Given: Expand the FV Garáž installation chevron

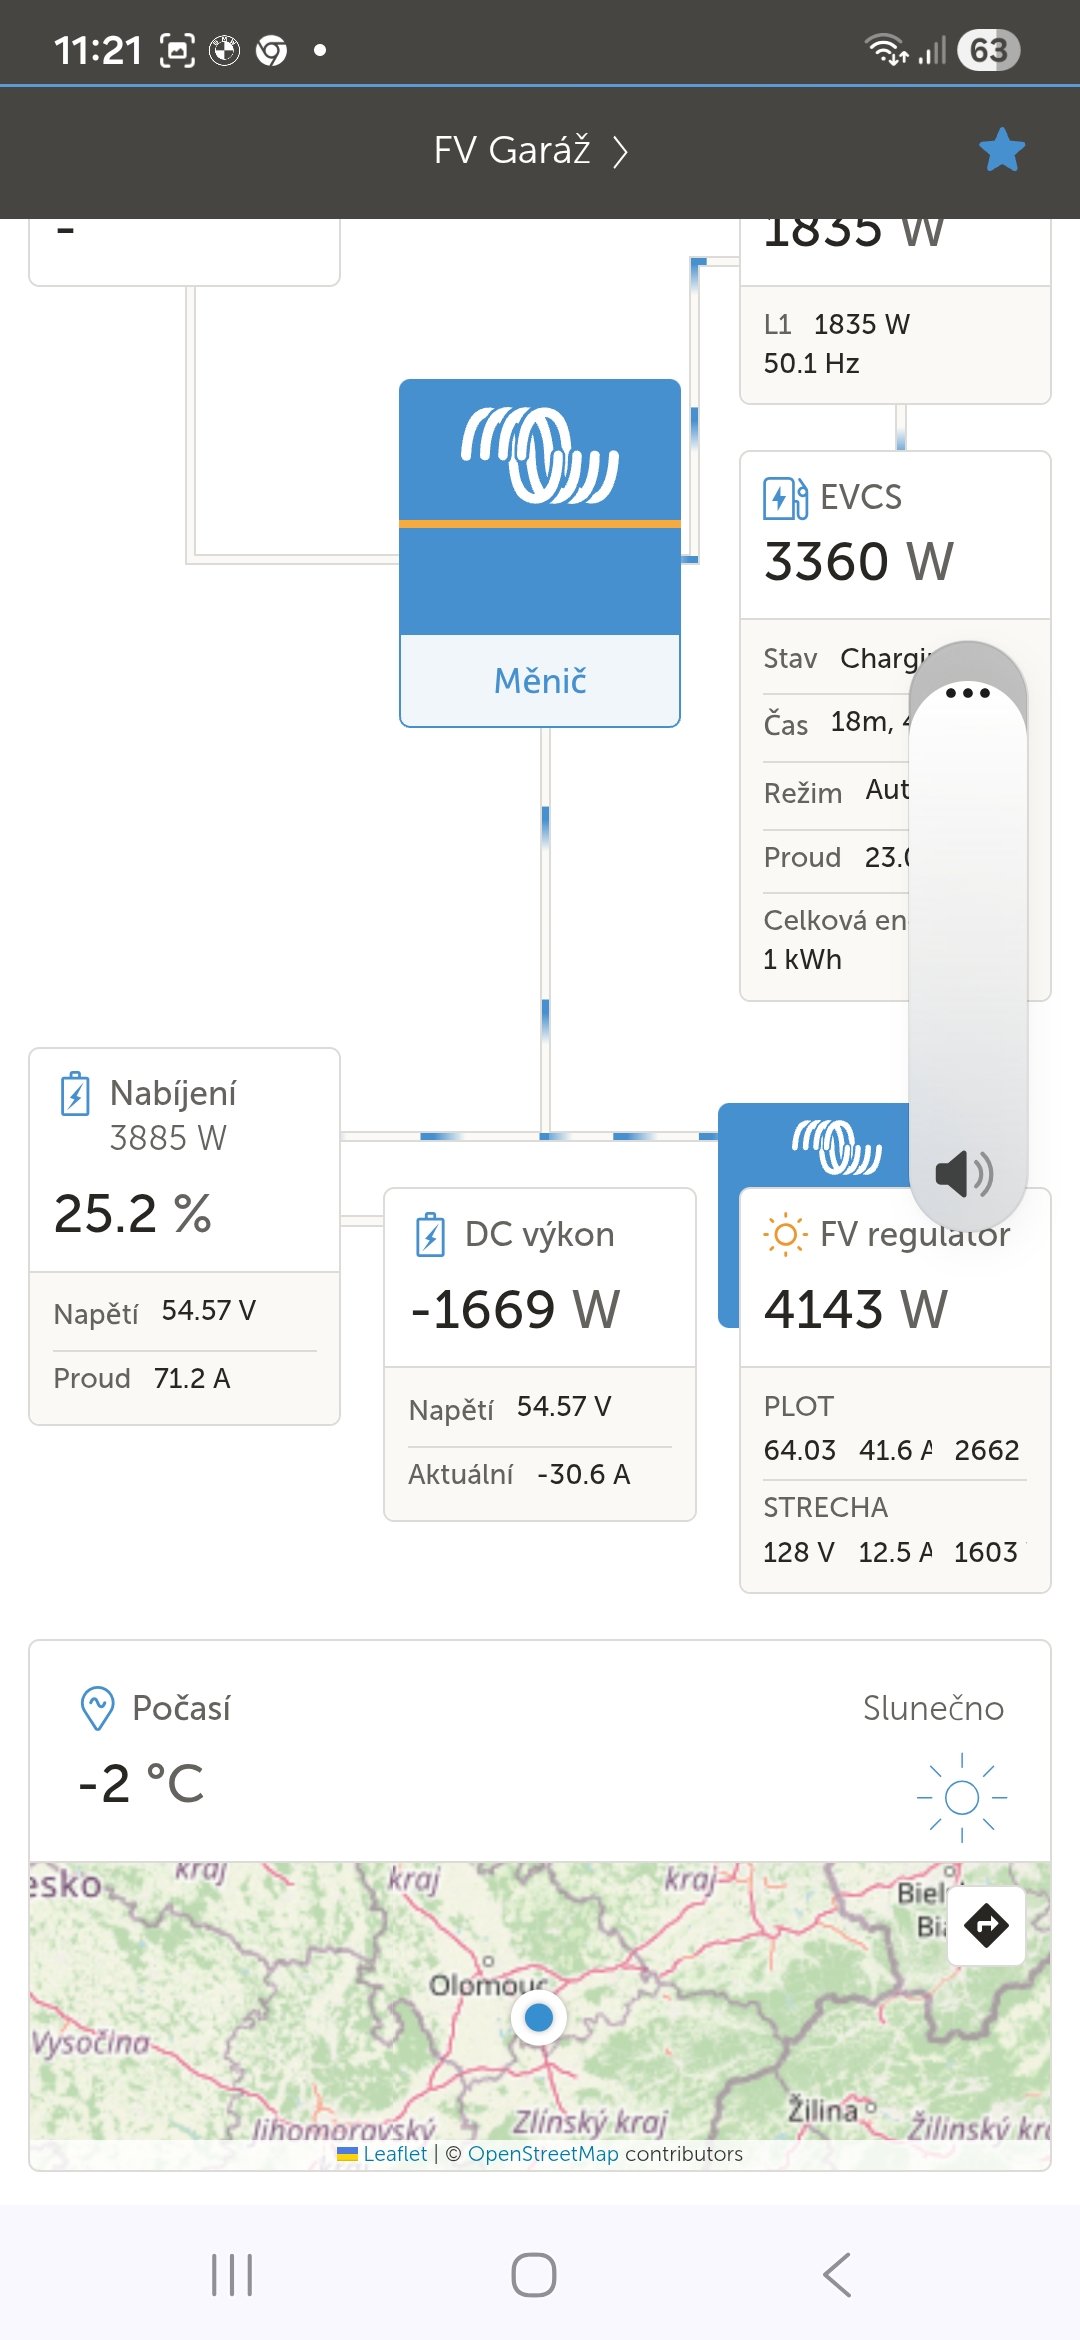Looking at the screenshot, I should (x=620, y=152).
